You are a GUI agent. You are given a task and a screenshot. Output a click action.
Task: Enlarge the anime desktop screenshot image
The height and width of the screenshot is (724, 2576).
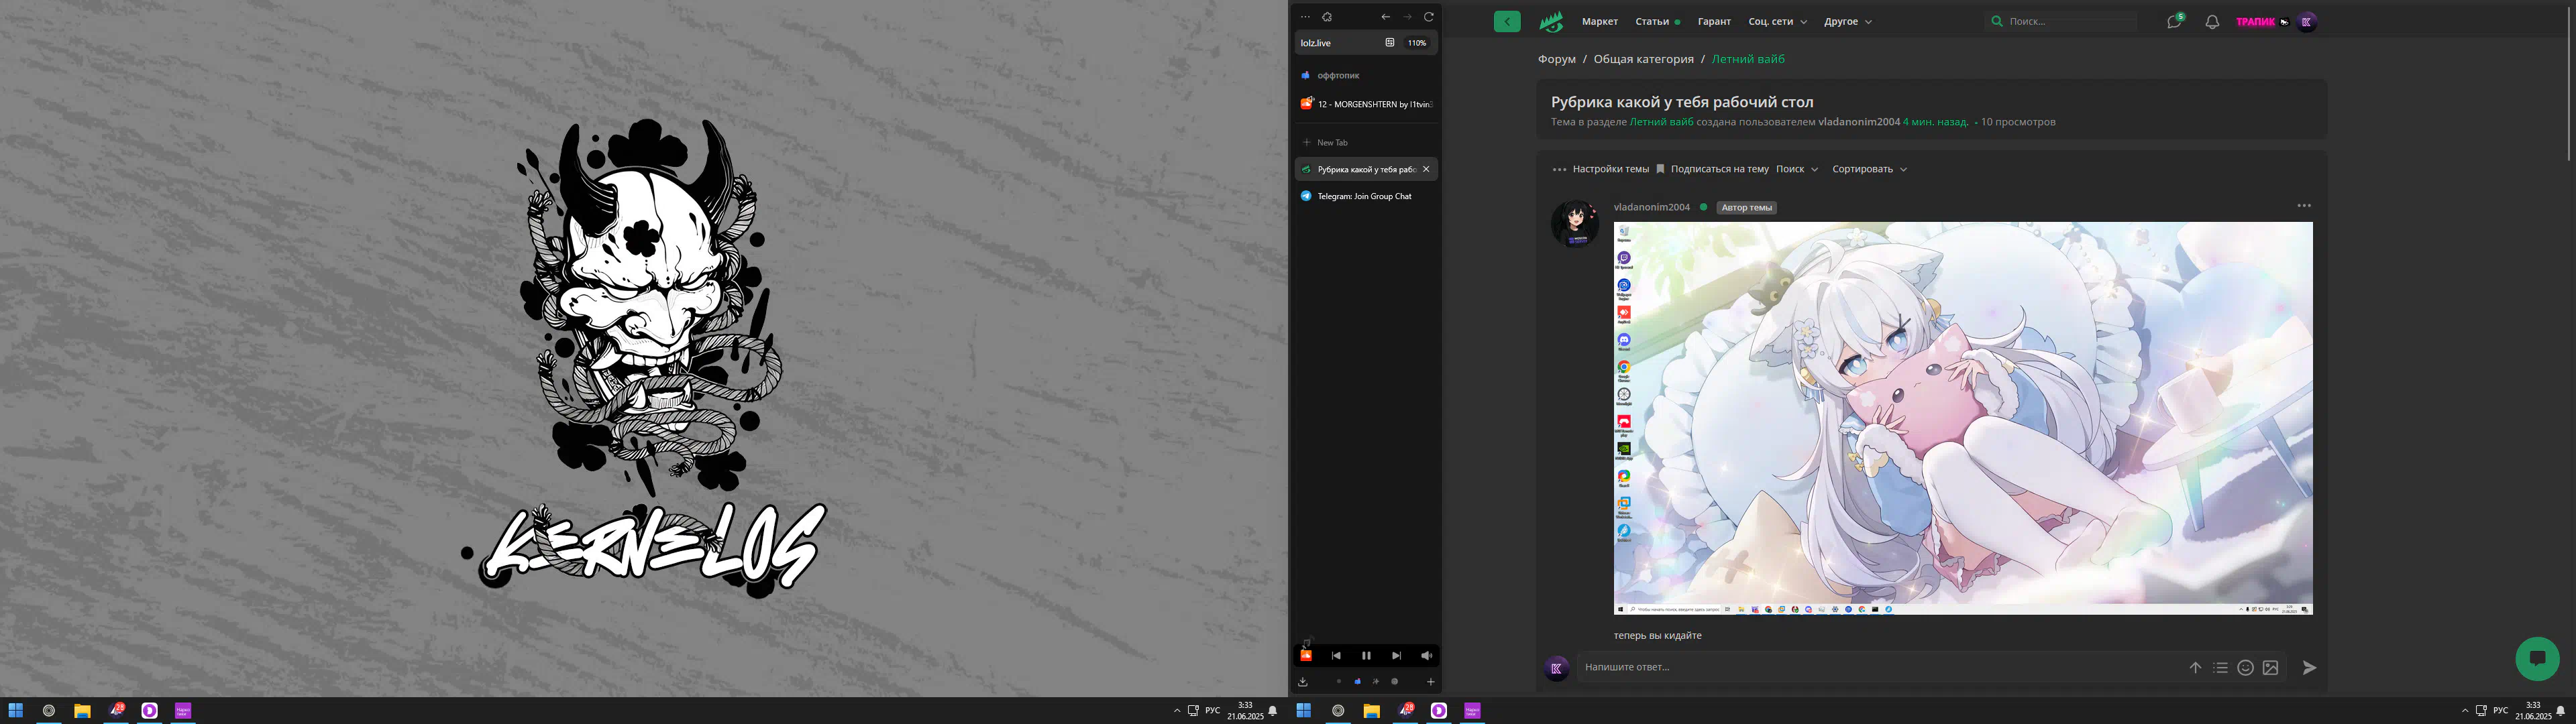(x=1962, y=418)
